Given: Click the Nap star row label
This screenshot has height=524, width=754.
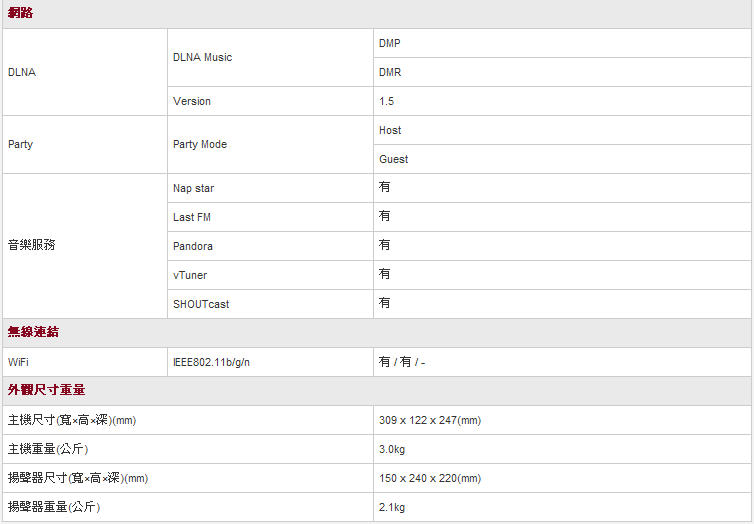Looking at the screenshot, I should (x=193, y=188).
